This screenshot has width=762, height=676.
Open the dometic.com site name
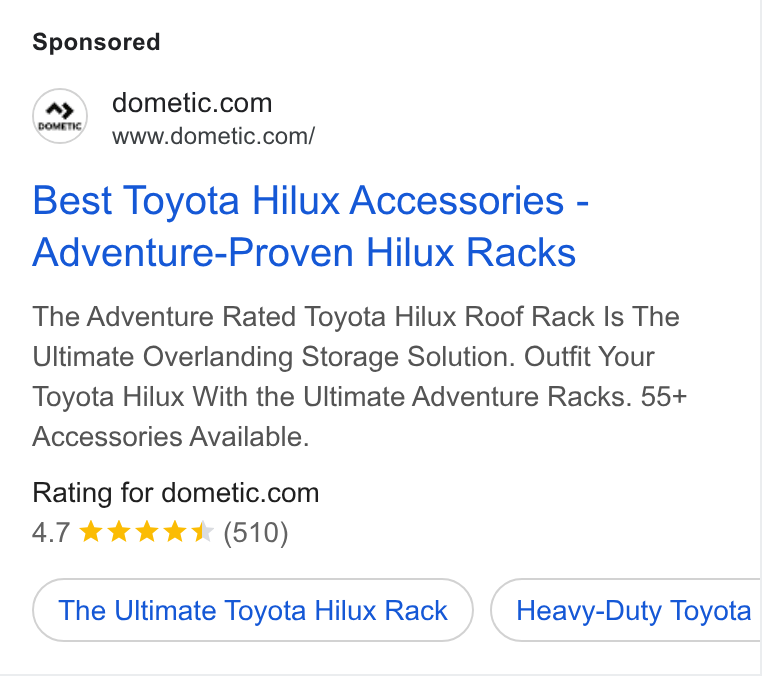pyautogui.click(x=192, y=103)
